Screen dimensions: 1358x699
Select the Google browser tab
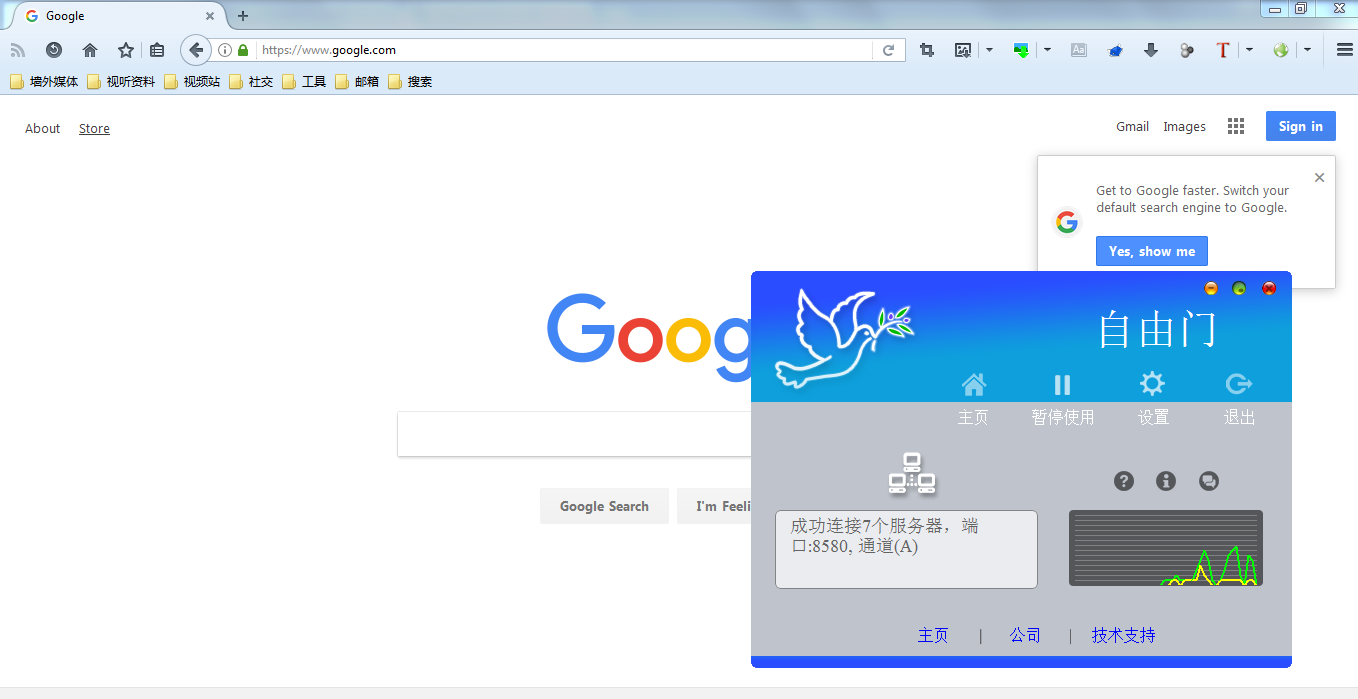(x=120, y=16)
